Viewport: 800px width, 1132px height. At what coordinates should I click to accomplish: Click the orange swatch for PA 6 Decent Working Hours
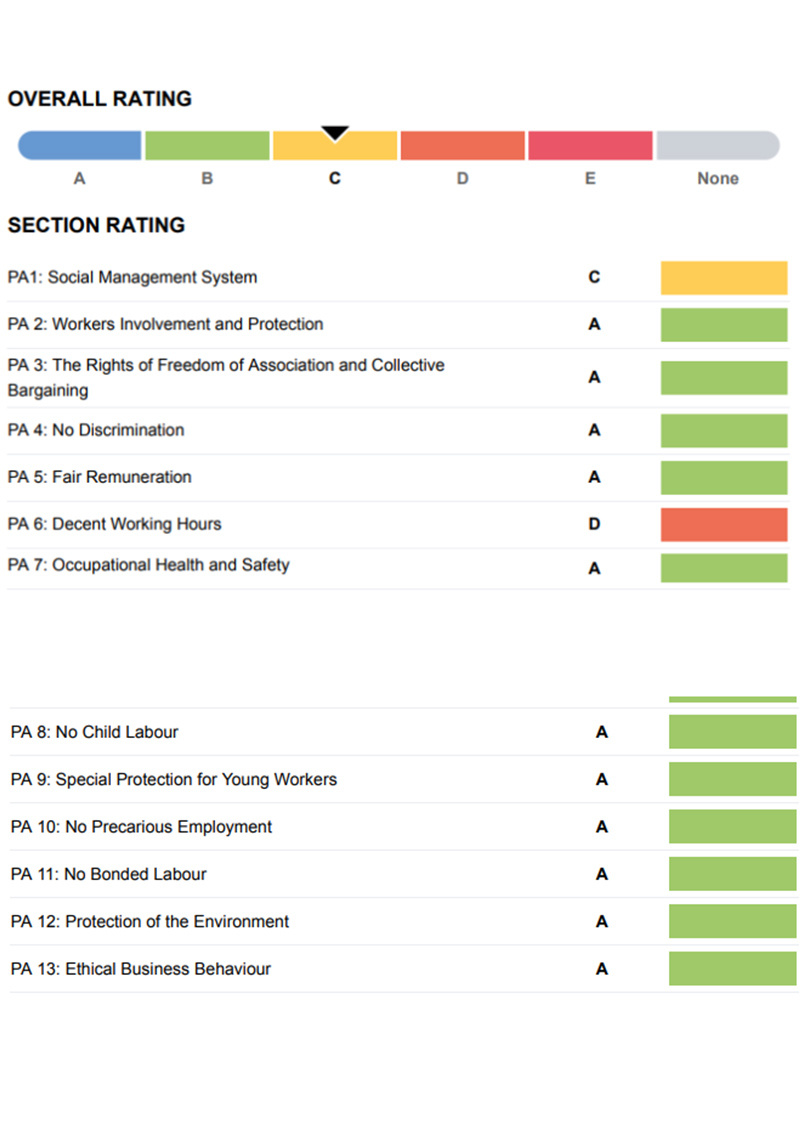pyautogui.click(x=724, y=524)
